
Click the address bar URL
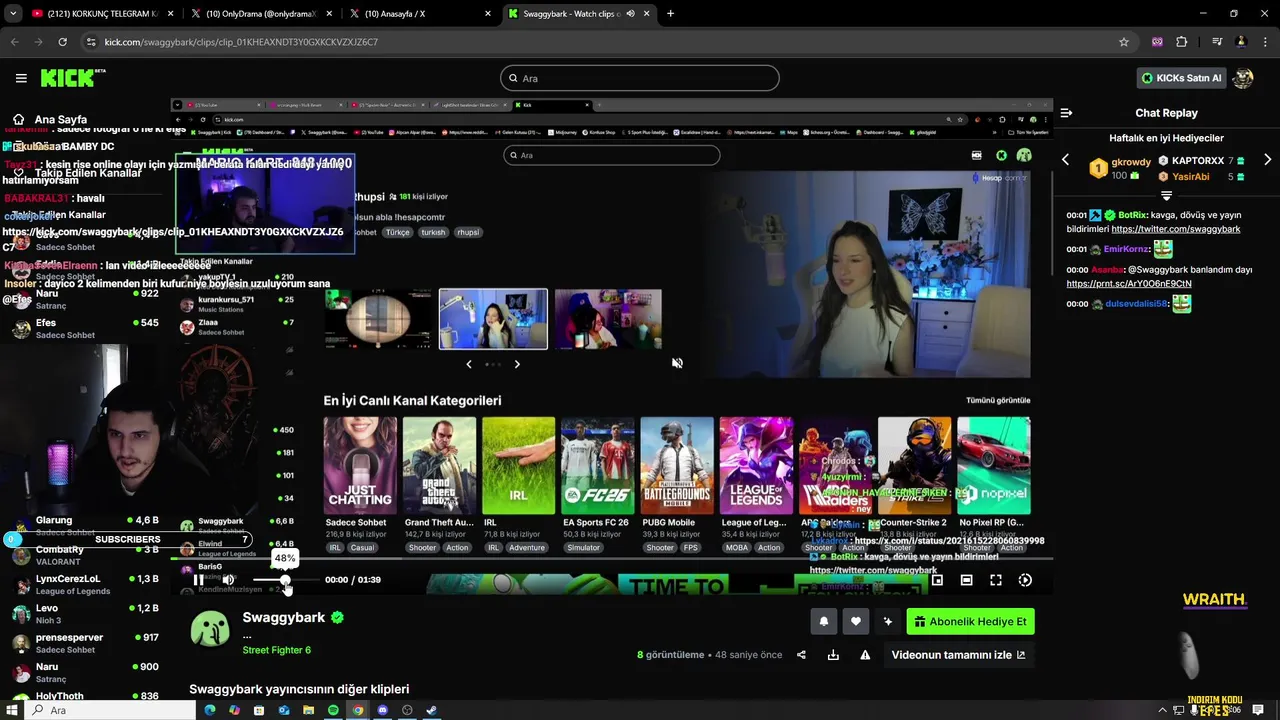coord(241,42)
